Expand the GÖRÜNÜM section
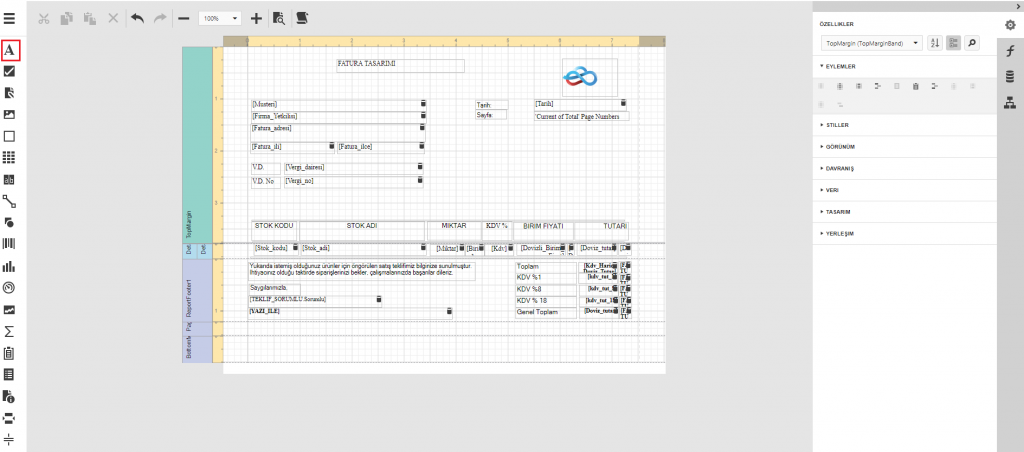 [x=838, y=146]
